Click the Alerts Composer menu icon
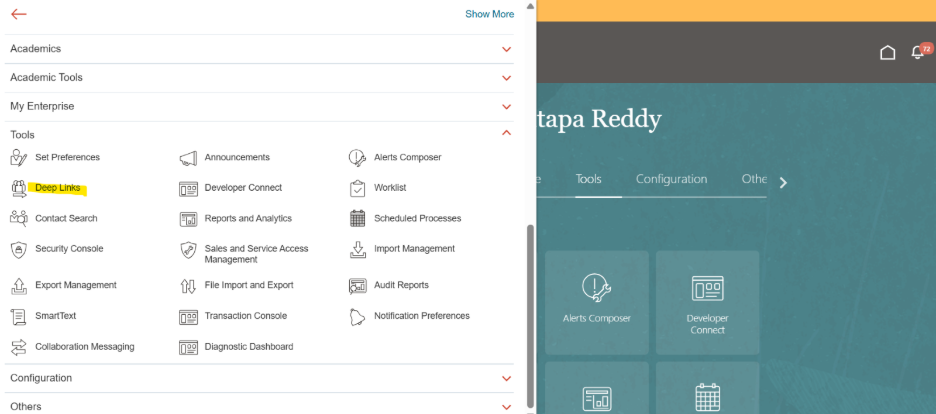Image resolution: width=936 pixels, height=414 pixels. pos(357,157)
